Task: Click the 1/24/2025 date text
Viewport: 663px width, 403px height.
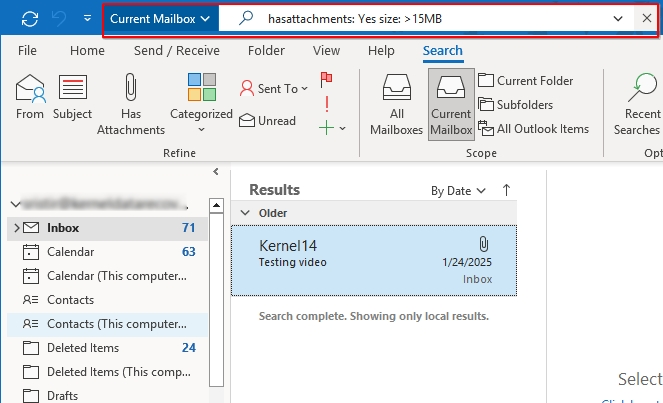Action: pyautogui.click(x=467, y=262)
